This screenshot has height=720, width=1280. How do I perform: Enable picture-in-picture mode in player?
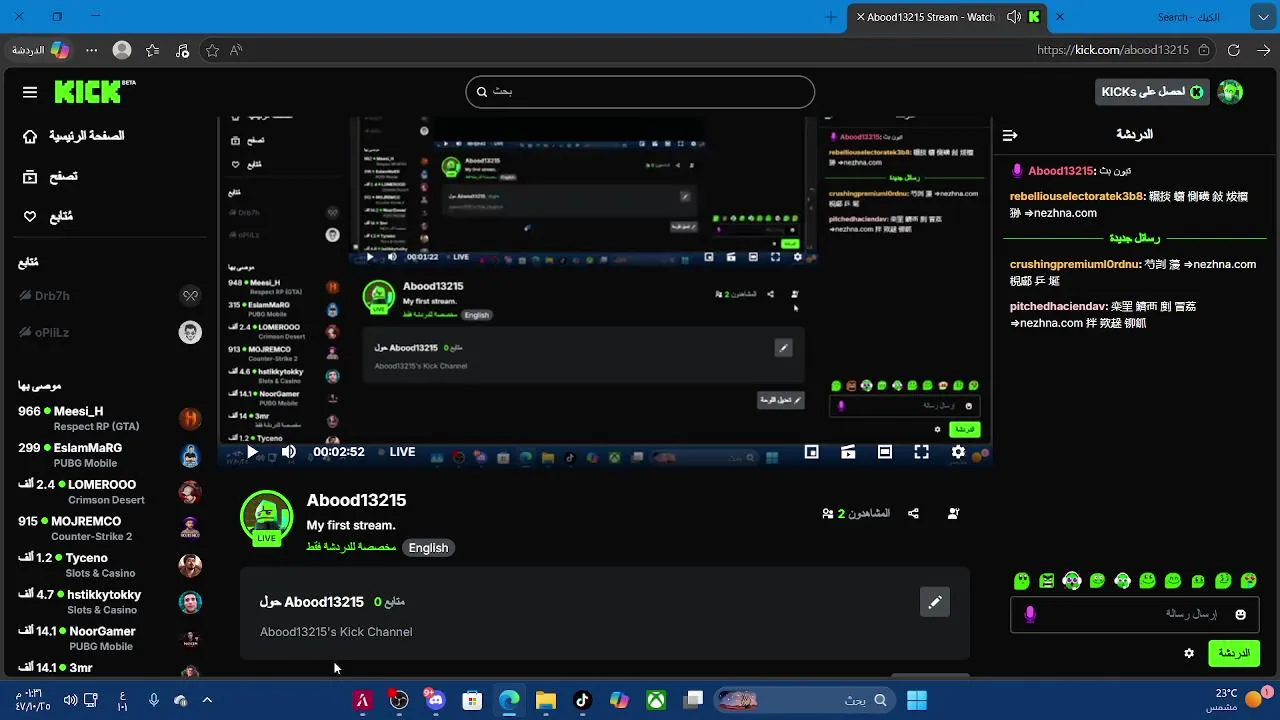[812, 452]
